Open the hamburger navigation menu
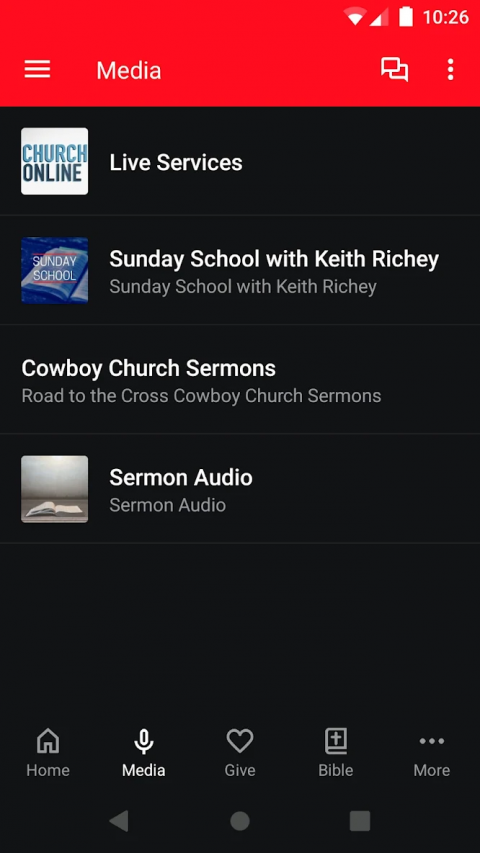The image size is (480, 853). 37,70
